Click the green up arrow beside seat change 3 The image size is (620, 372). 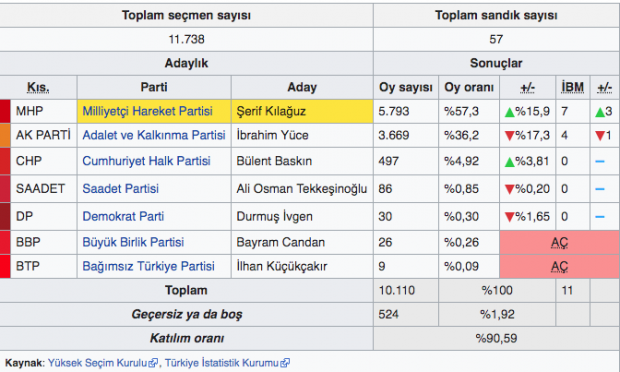(x=600, y=112)
